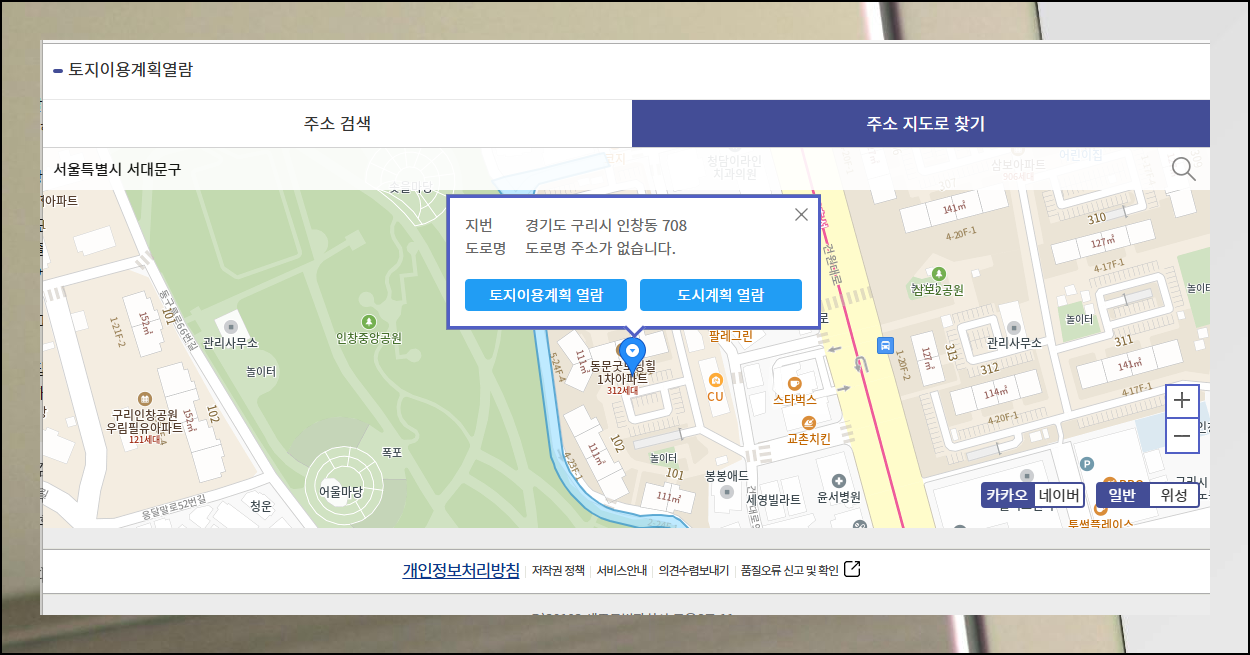
Task: Close the address info popup
Action: pyautogui.click(x=801, y=214)
